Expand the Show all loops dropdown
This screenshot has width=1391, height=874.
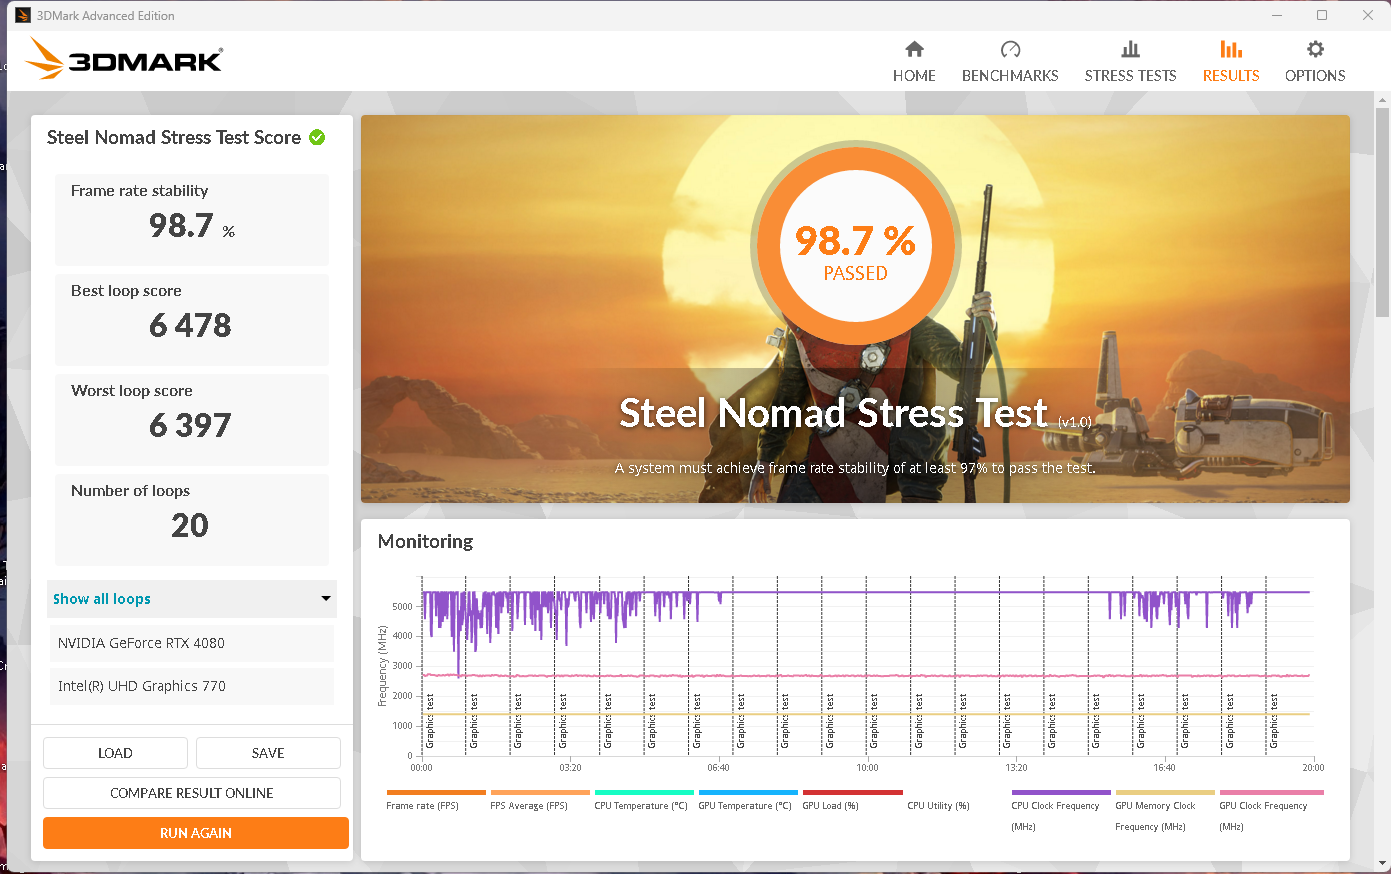tap(192, 599)
